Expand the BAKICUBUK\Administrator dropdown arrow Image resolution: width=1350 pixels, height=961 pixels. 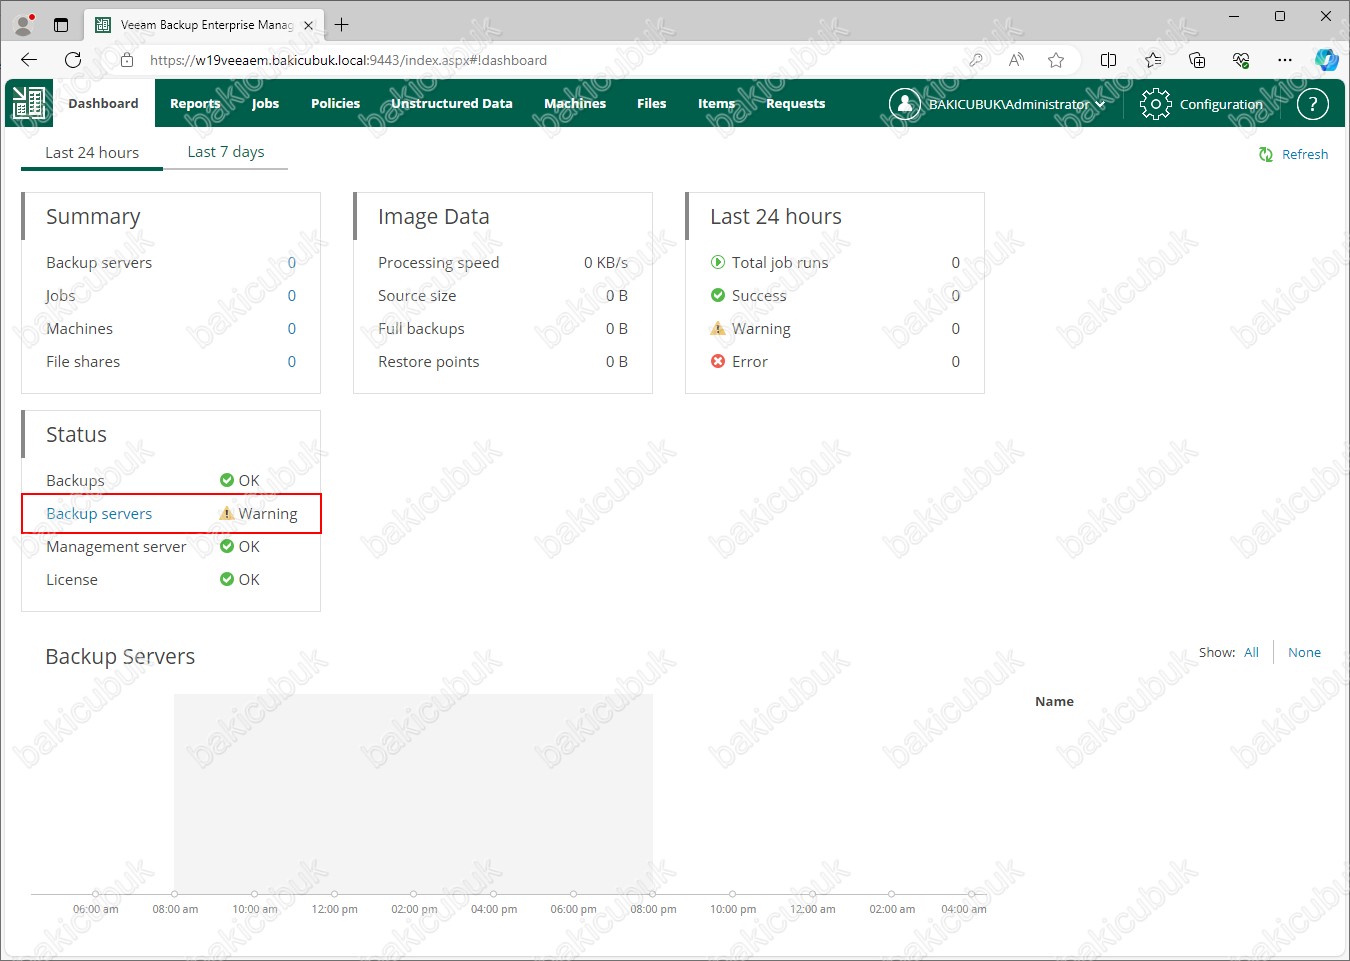(x=1100, y=104)
